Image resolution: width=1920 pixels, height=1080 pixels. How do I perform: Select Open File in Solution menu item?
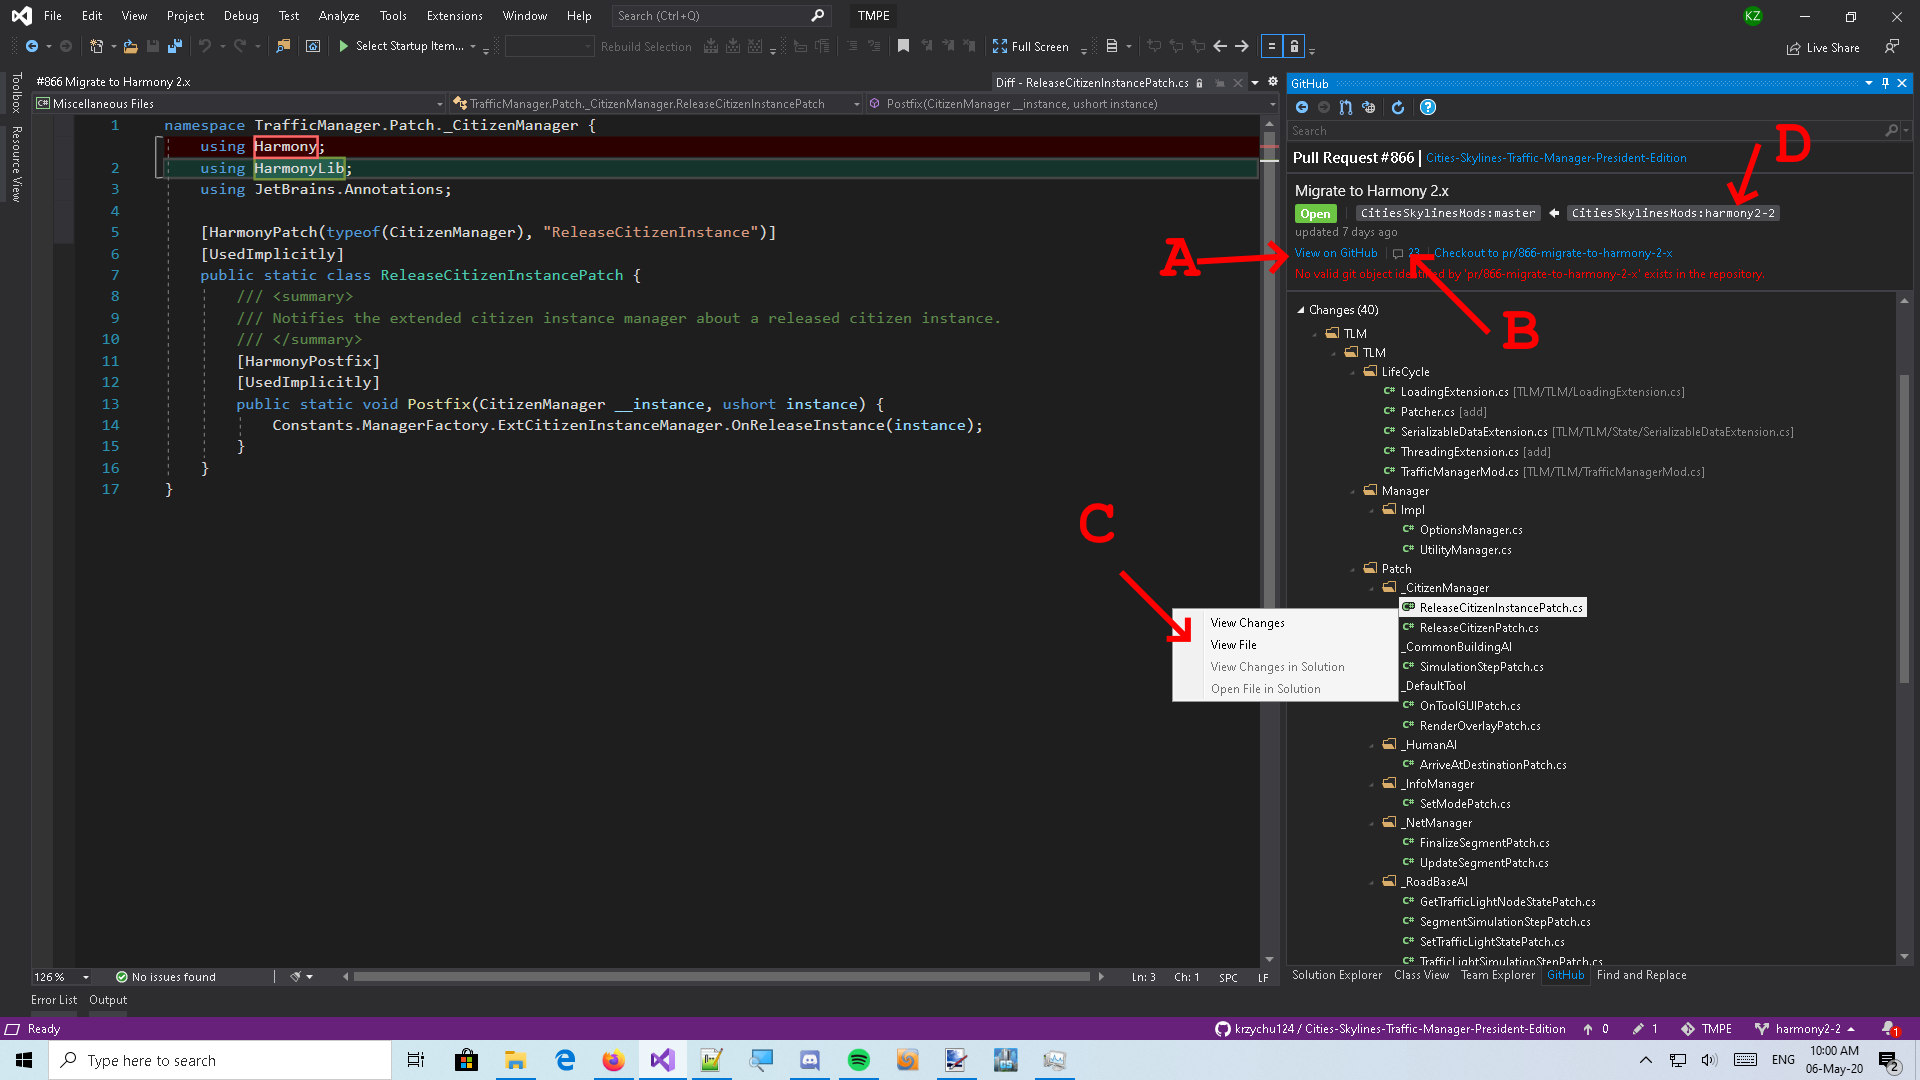coord(1266,688)
